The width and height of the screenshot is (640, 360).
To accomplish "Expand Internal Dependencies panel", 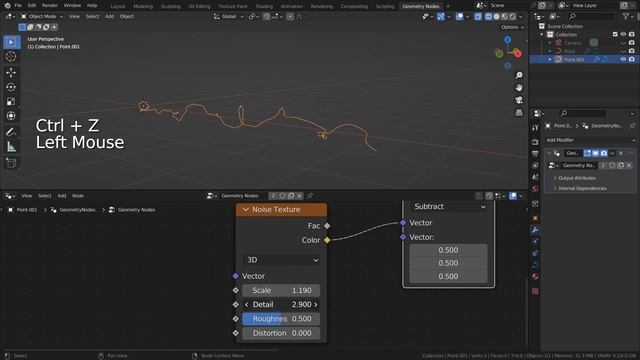I will point(582,189).
